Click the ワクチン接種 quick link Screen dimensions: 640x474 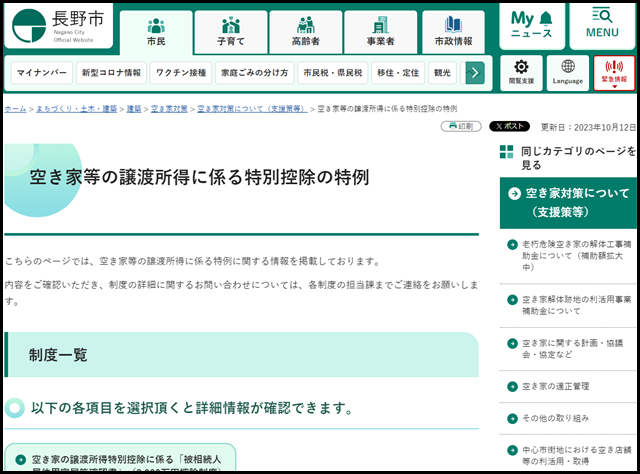click(x=181, y=73)
